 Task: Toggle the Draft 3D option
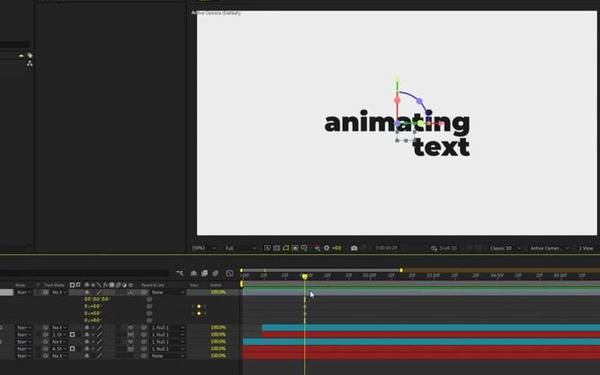pyautogui.click(x=444, y=248)
